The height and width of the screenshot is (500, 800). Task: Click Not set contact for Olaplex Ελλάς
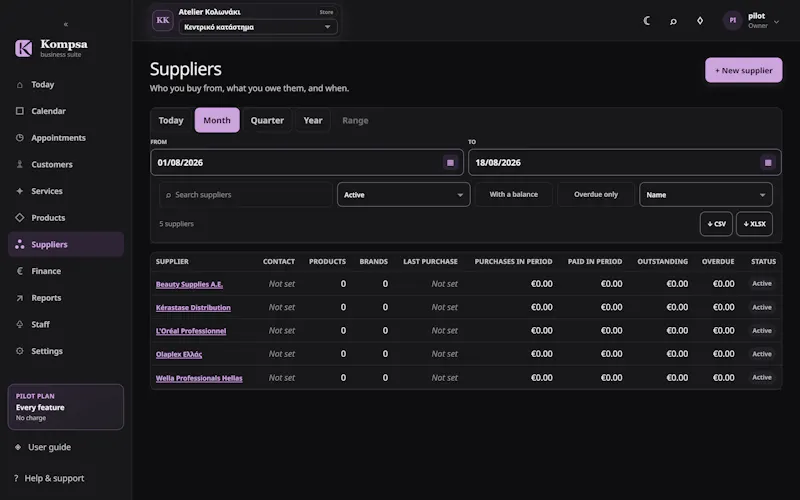(x=282, y=354)
